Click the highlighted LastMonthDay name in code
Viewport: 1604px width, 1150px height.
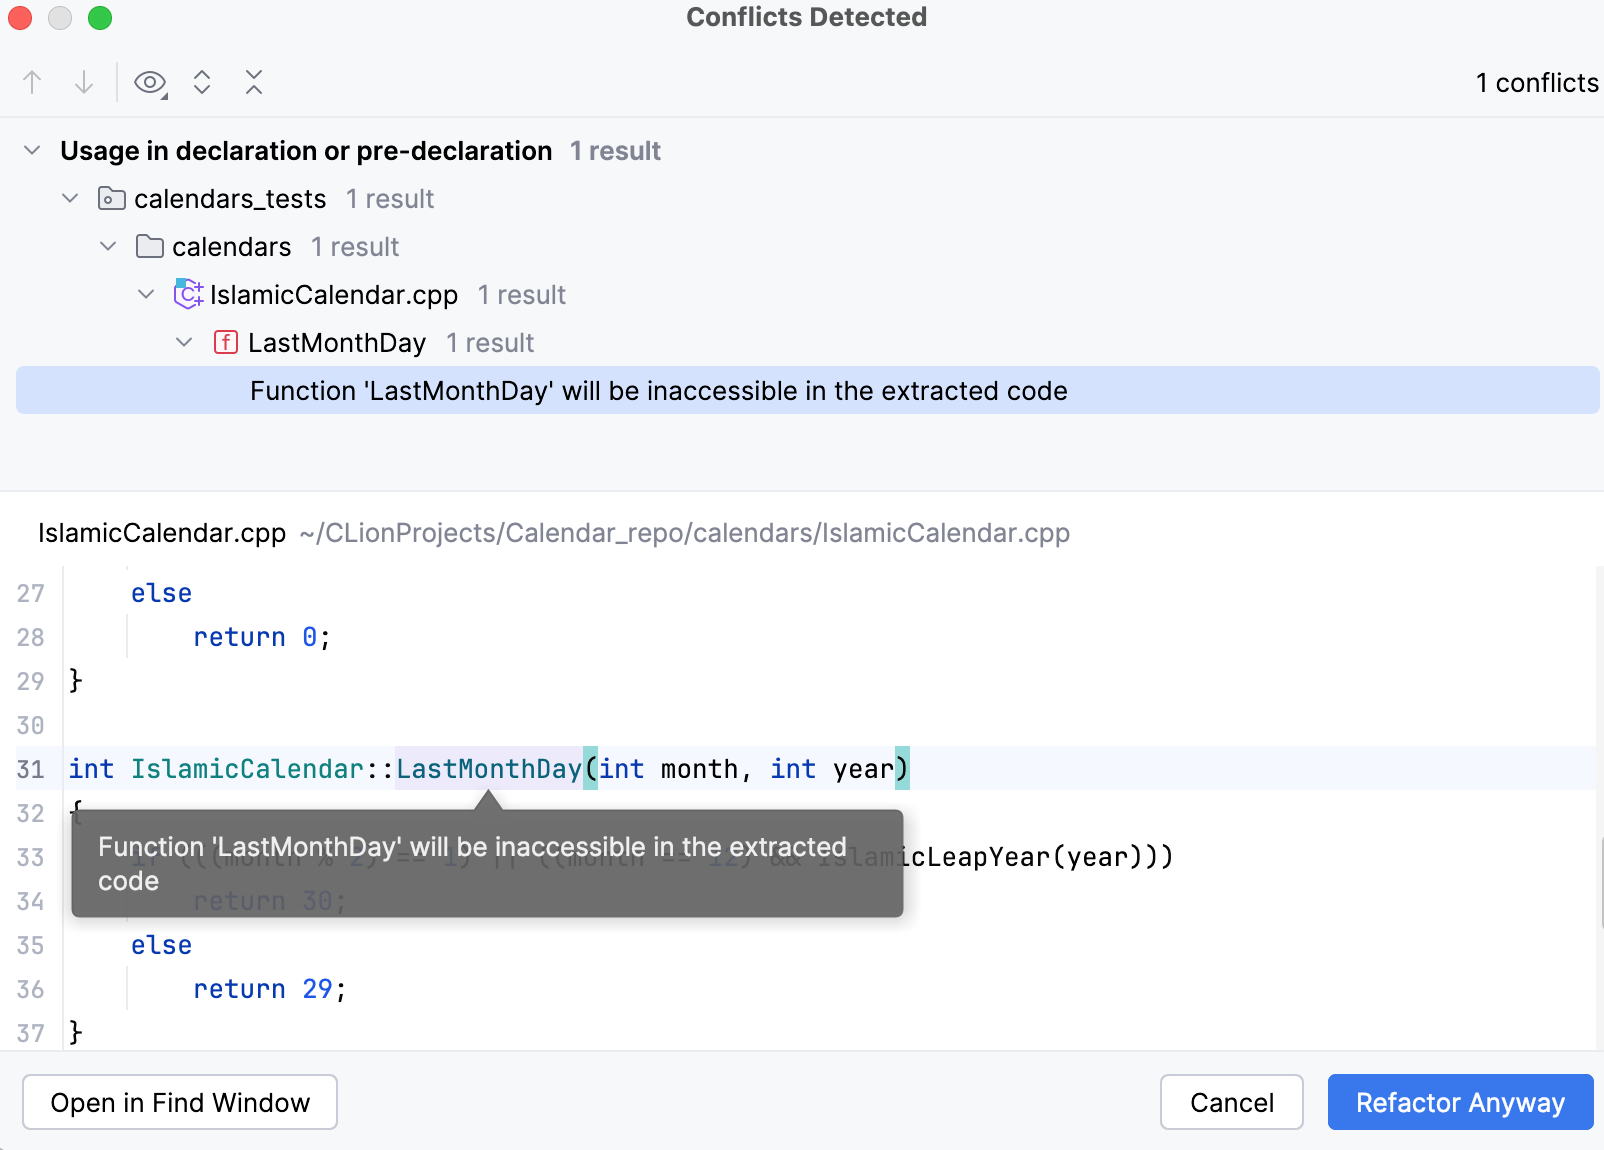click(x=488, y=768)
